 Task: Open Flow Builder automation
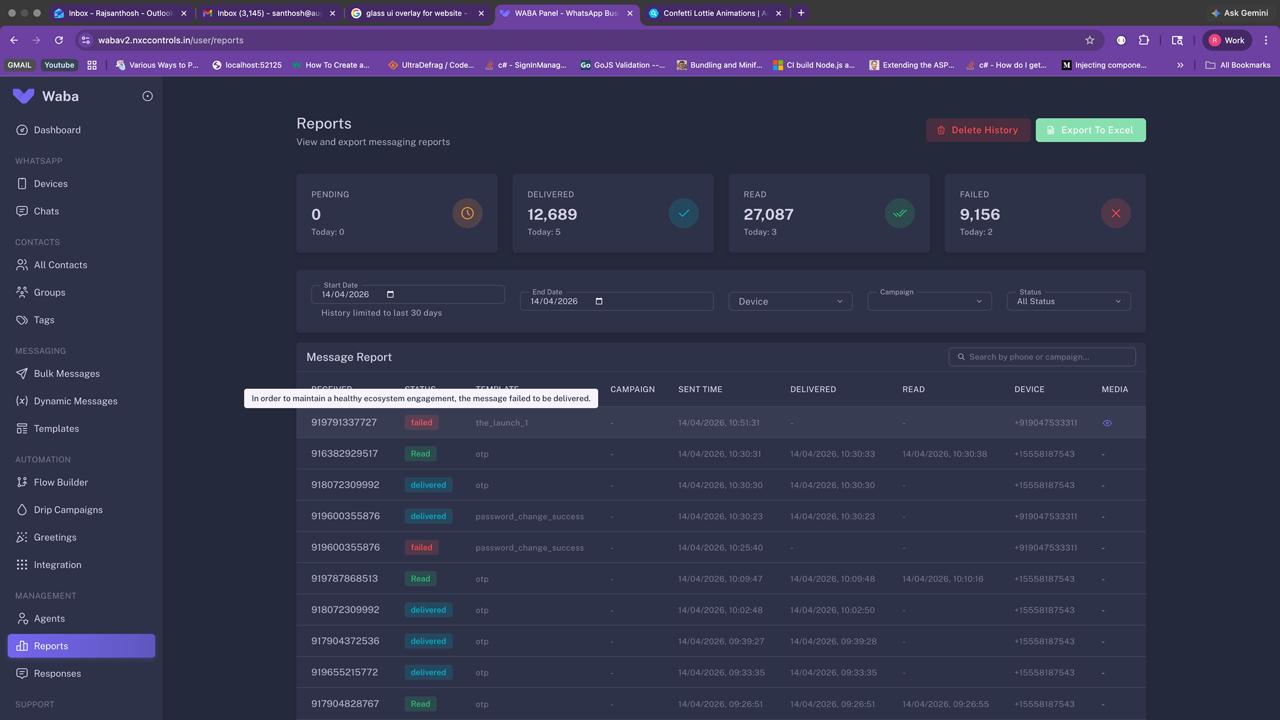pos(60,482)
